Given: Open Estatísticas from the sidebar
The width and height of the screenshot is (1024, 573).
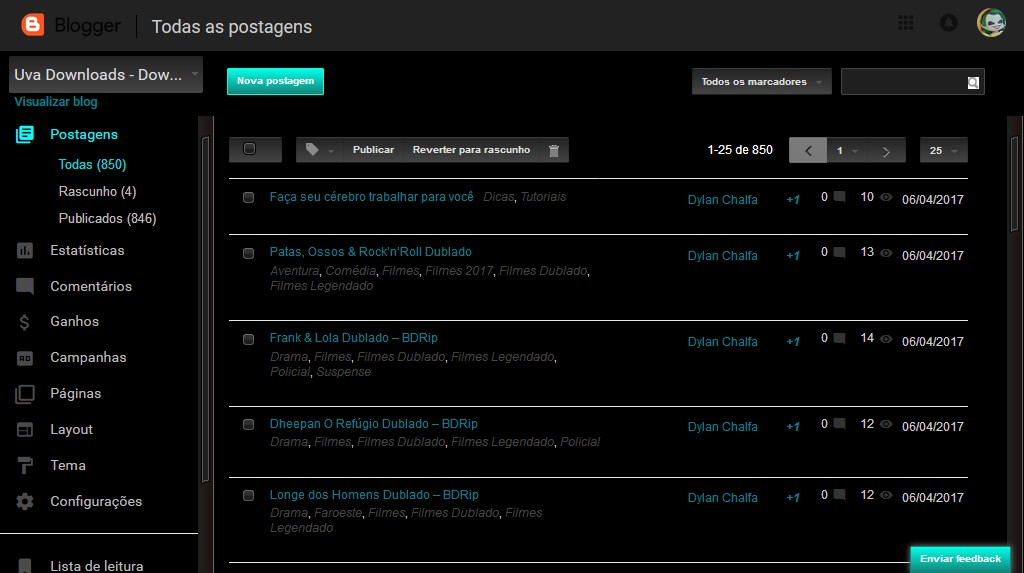Looking at the screenshot, I should pos(87,250).
